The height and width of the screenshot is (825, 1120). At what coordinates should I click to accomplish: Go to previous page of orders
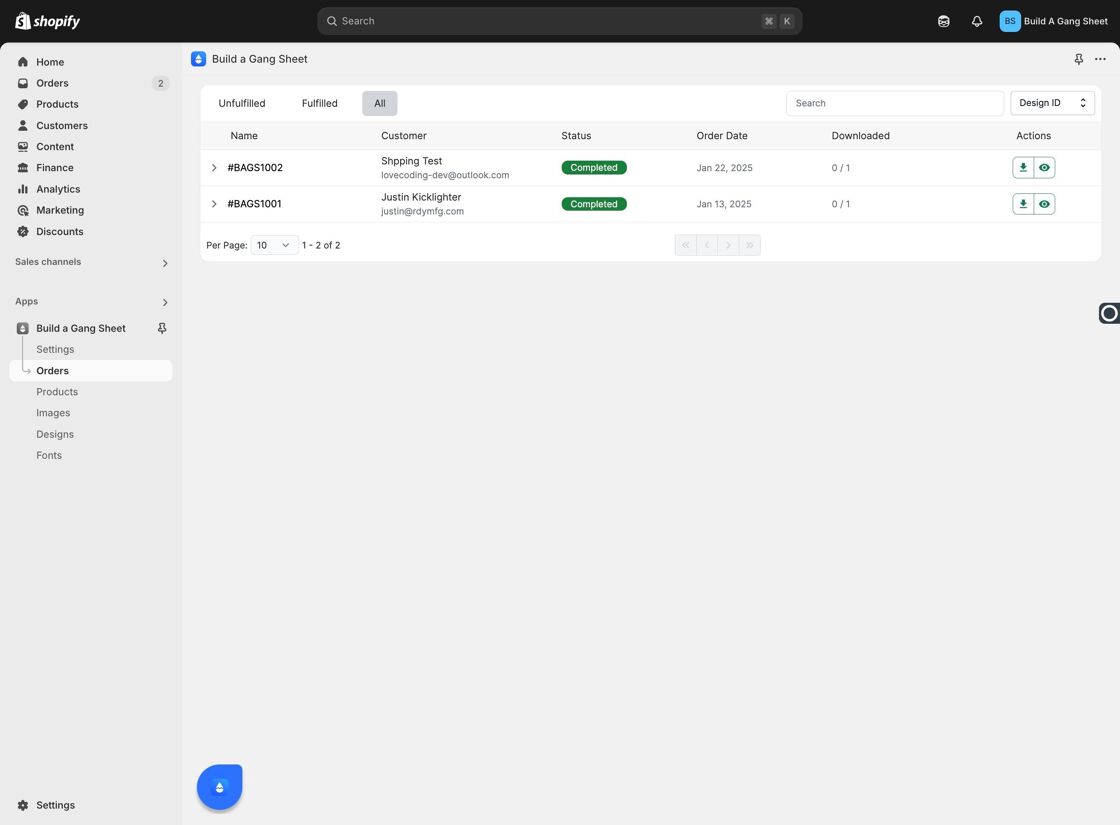(707, 245)
